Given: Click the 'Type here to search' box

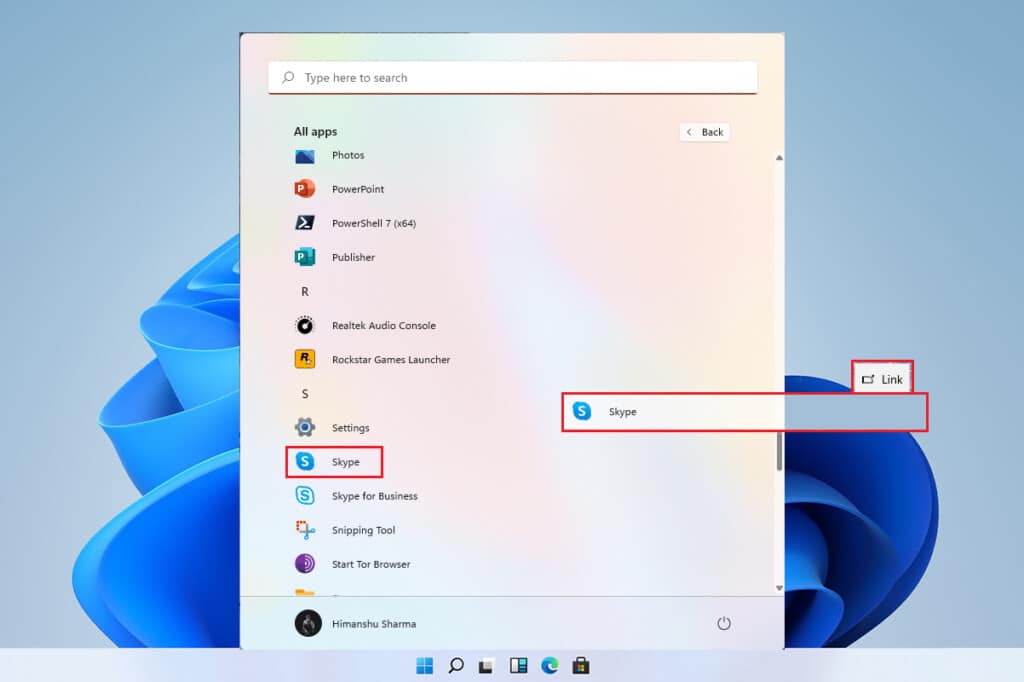Looking at the screenshot, I should click(x=512, y=78).
